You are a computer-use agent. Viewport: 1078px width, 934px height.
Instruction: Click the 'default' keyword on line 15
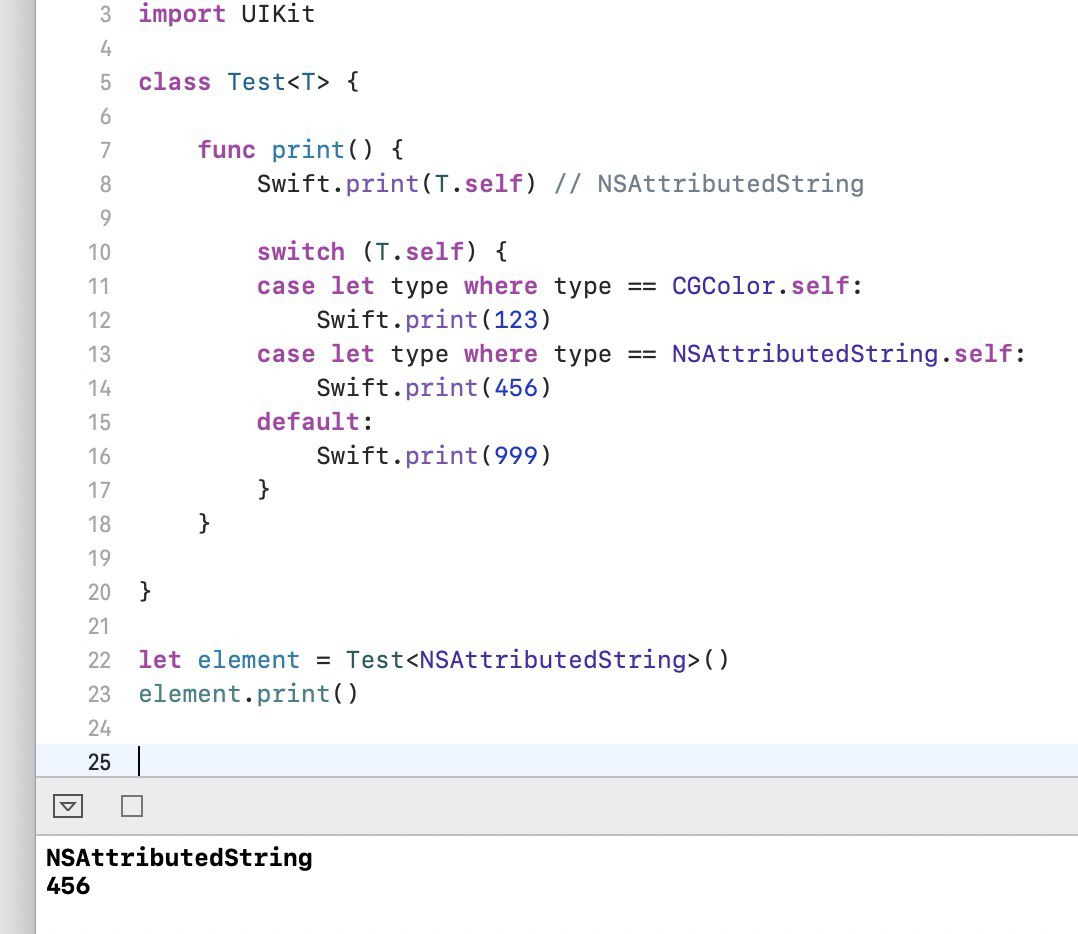[x=308, y=422]
